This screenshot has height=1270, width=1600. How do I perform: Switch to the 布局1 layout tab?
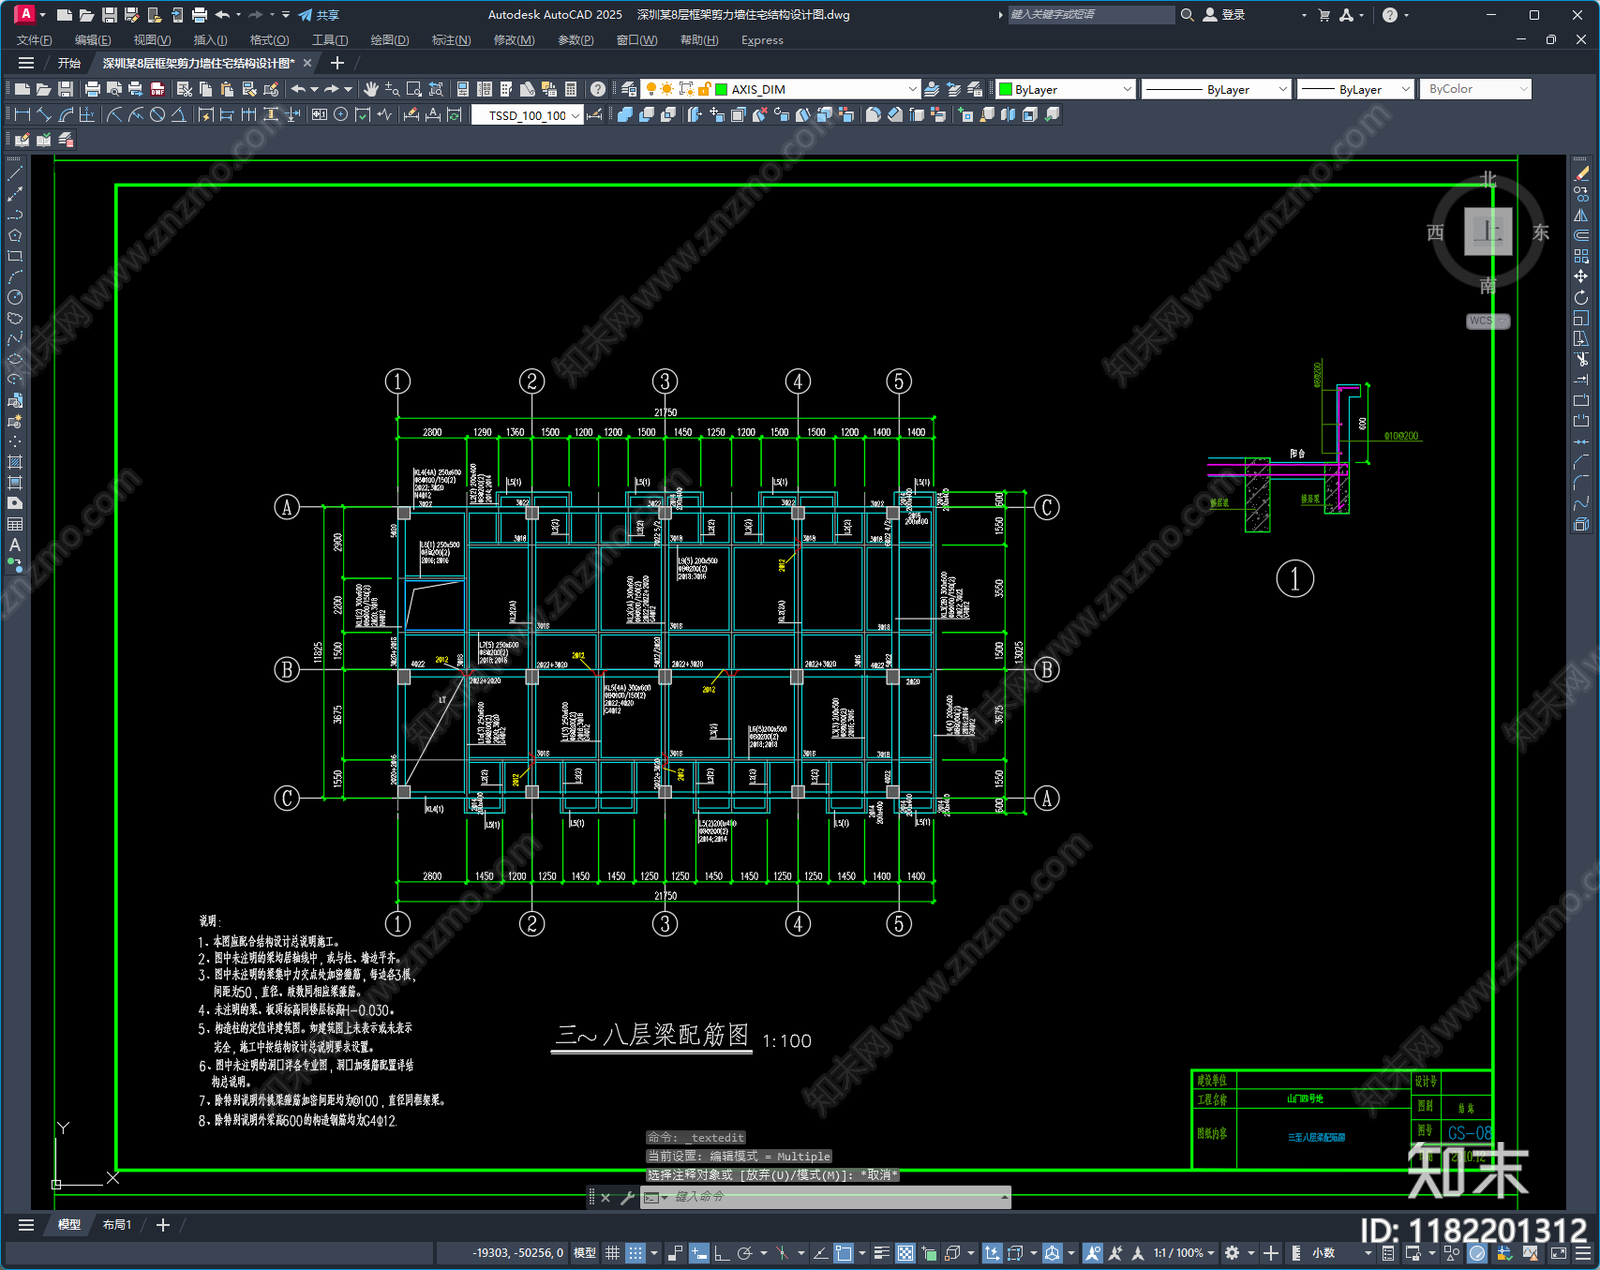click(x=117, y=1225)
